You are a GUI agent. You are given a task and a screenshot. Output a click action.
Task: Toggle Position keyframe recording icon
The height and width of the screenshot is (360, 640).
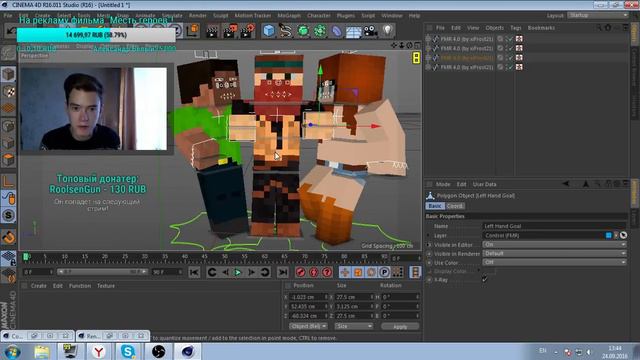(x=345, y=272)
